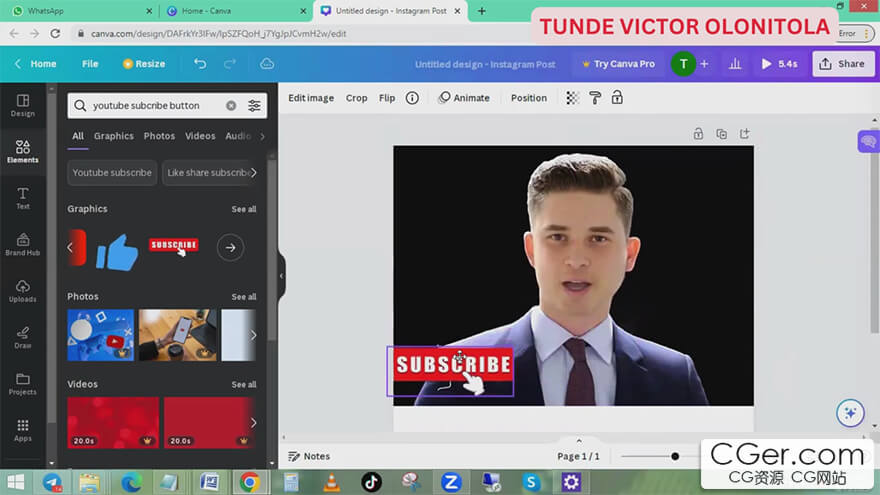Open the Position panel
The image size is (880, 495).
[529, 98]
